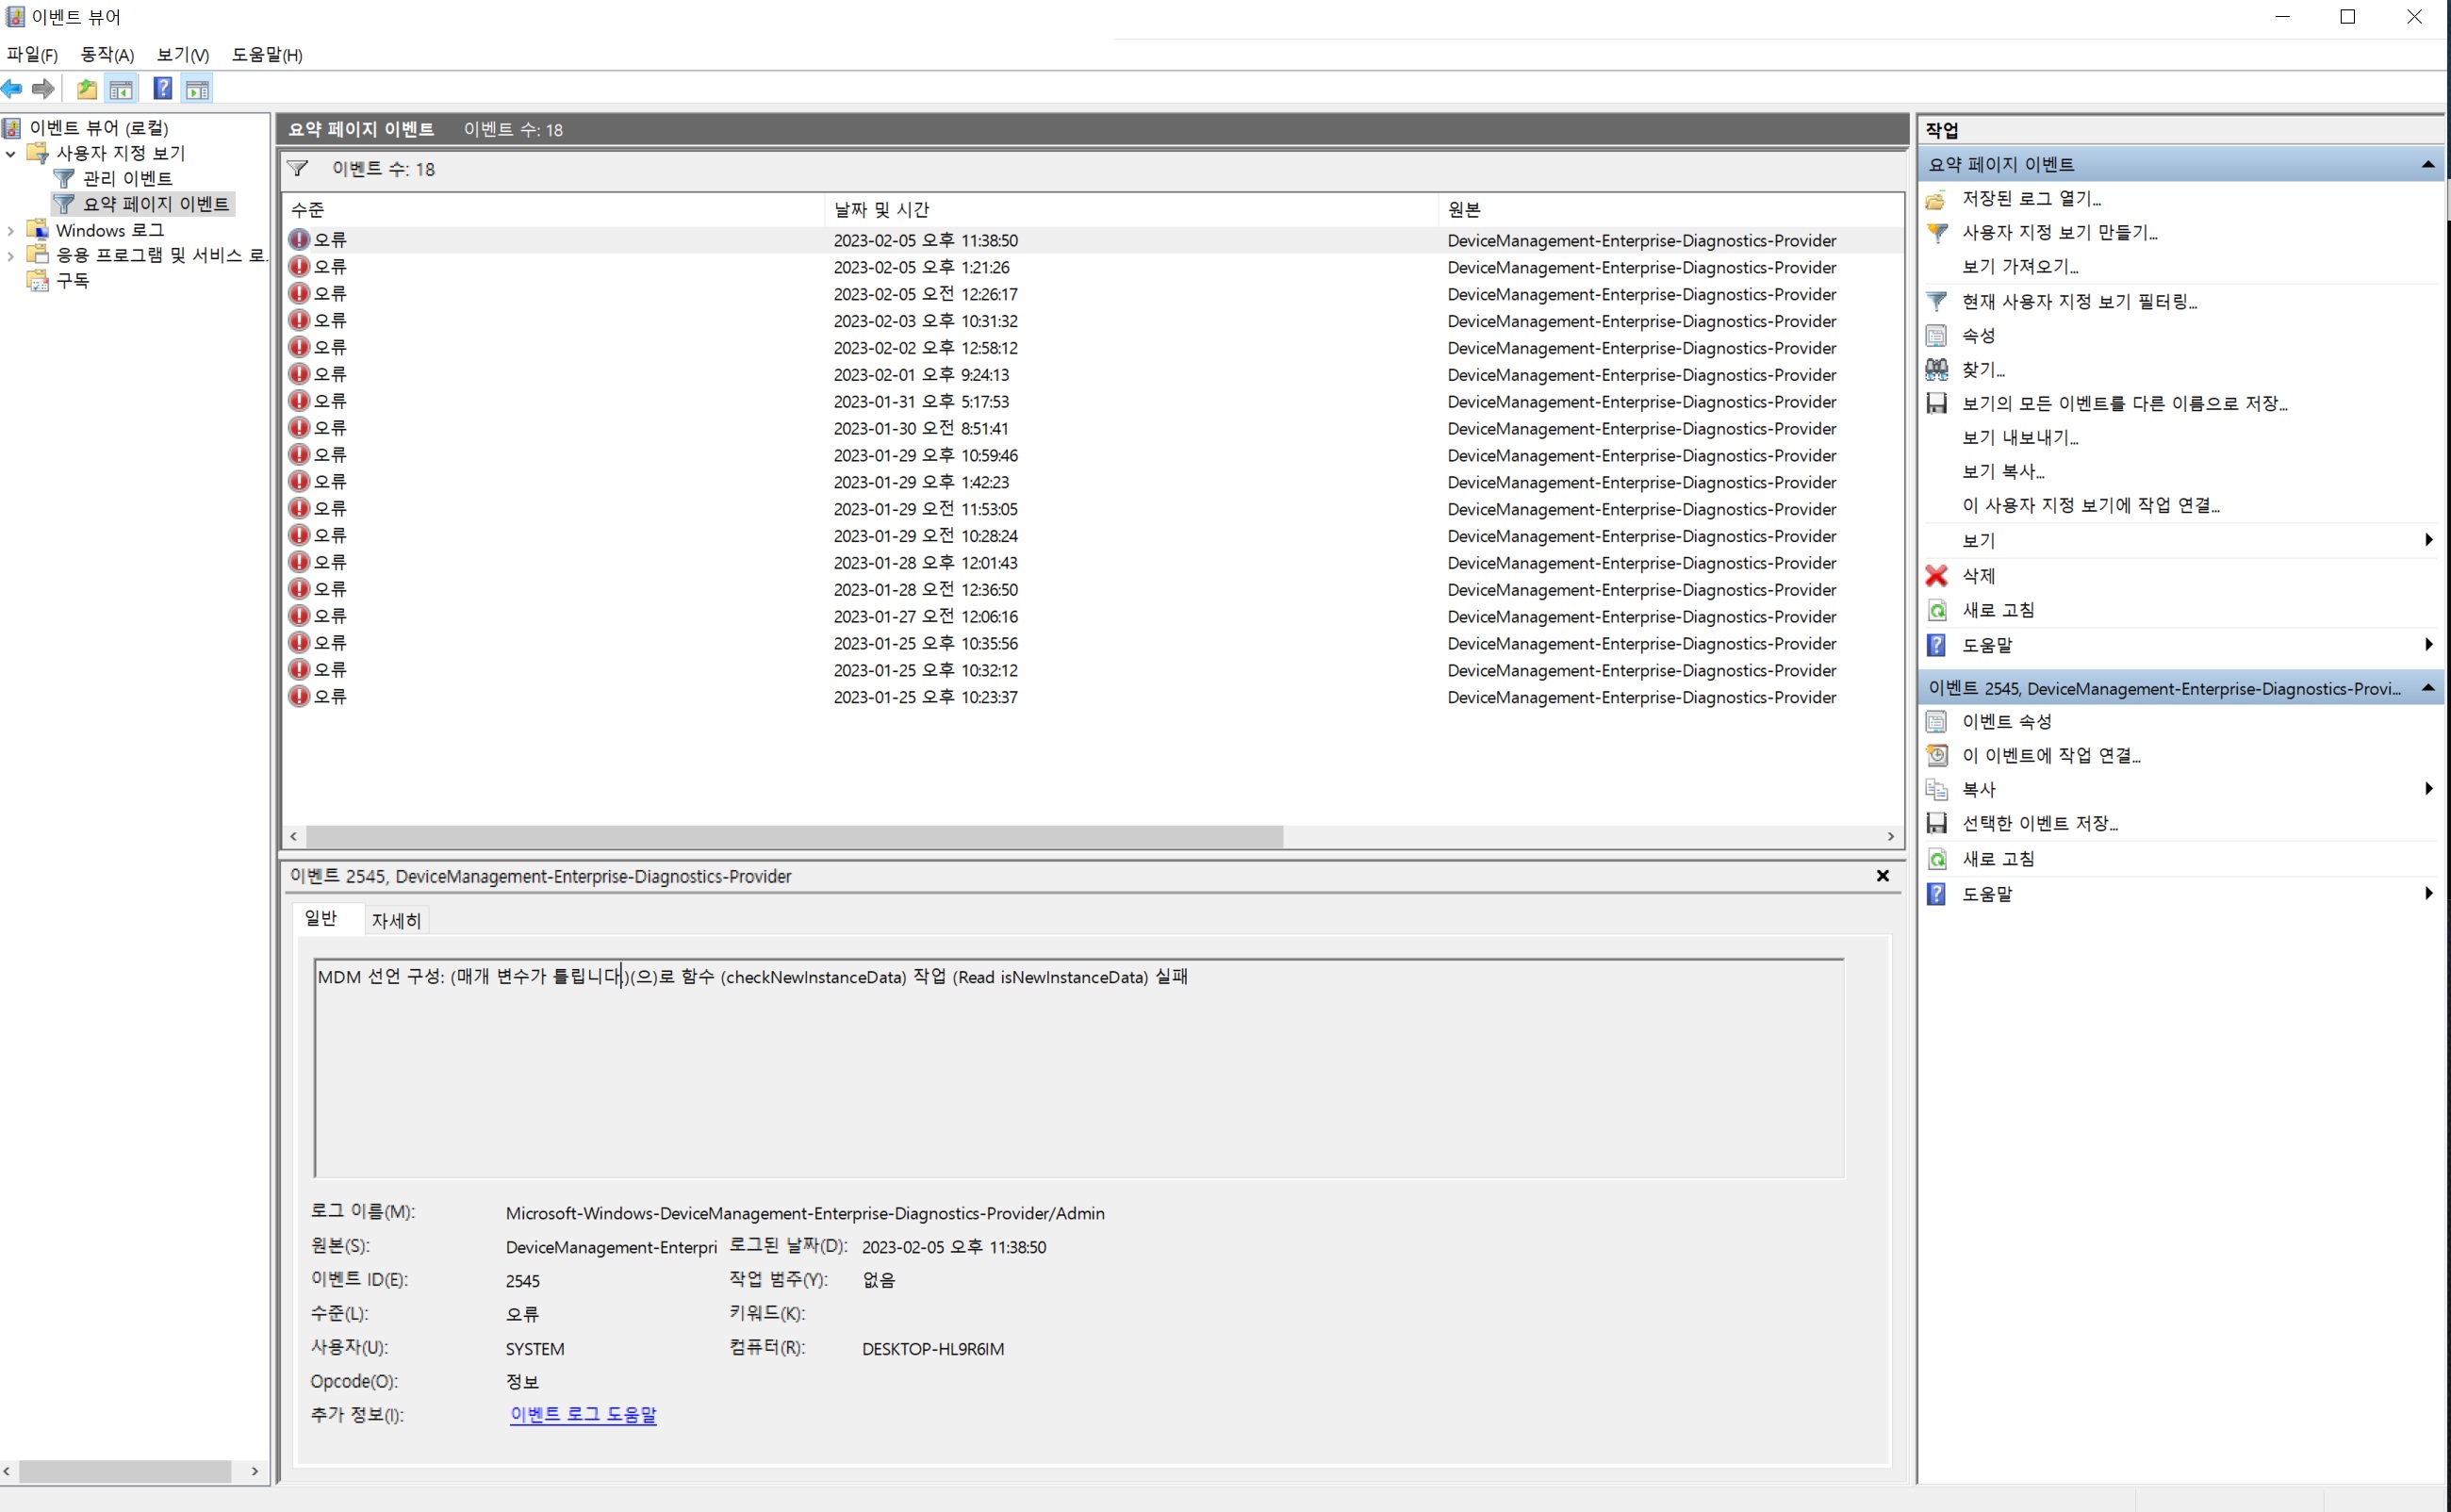Sort by the 날짜 및 시간 column header
Image resolution: width=2451 pixels, height=1512 pixels.
pos(1132,210)
